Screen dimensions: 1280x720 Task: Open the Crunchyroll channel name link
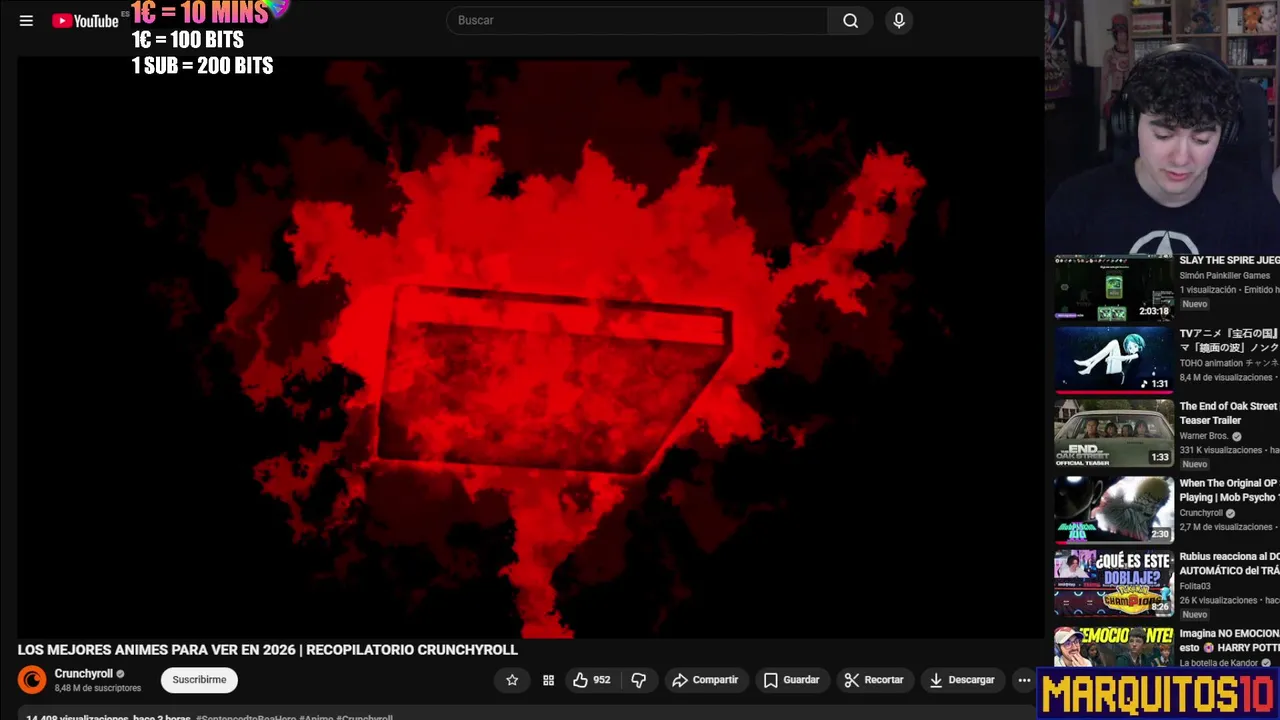pos(83,674)
